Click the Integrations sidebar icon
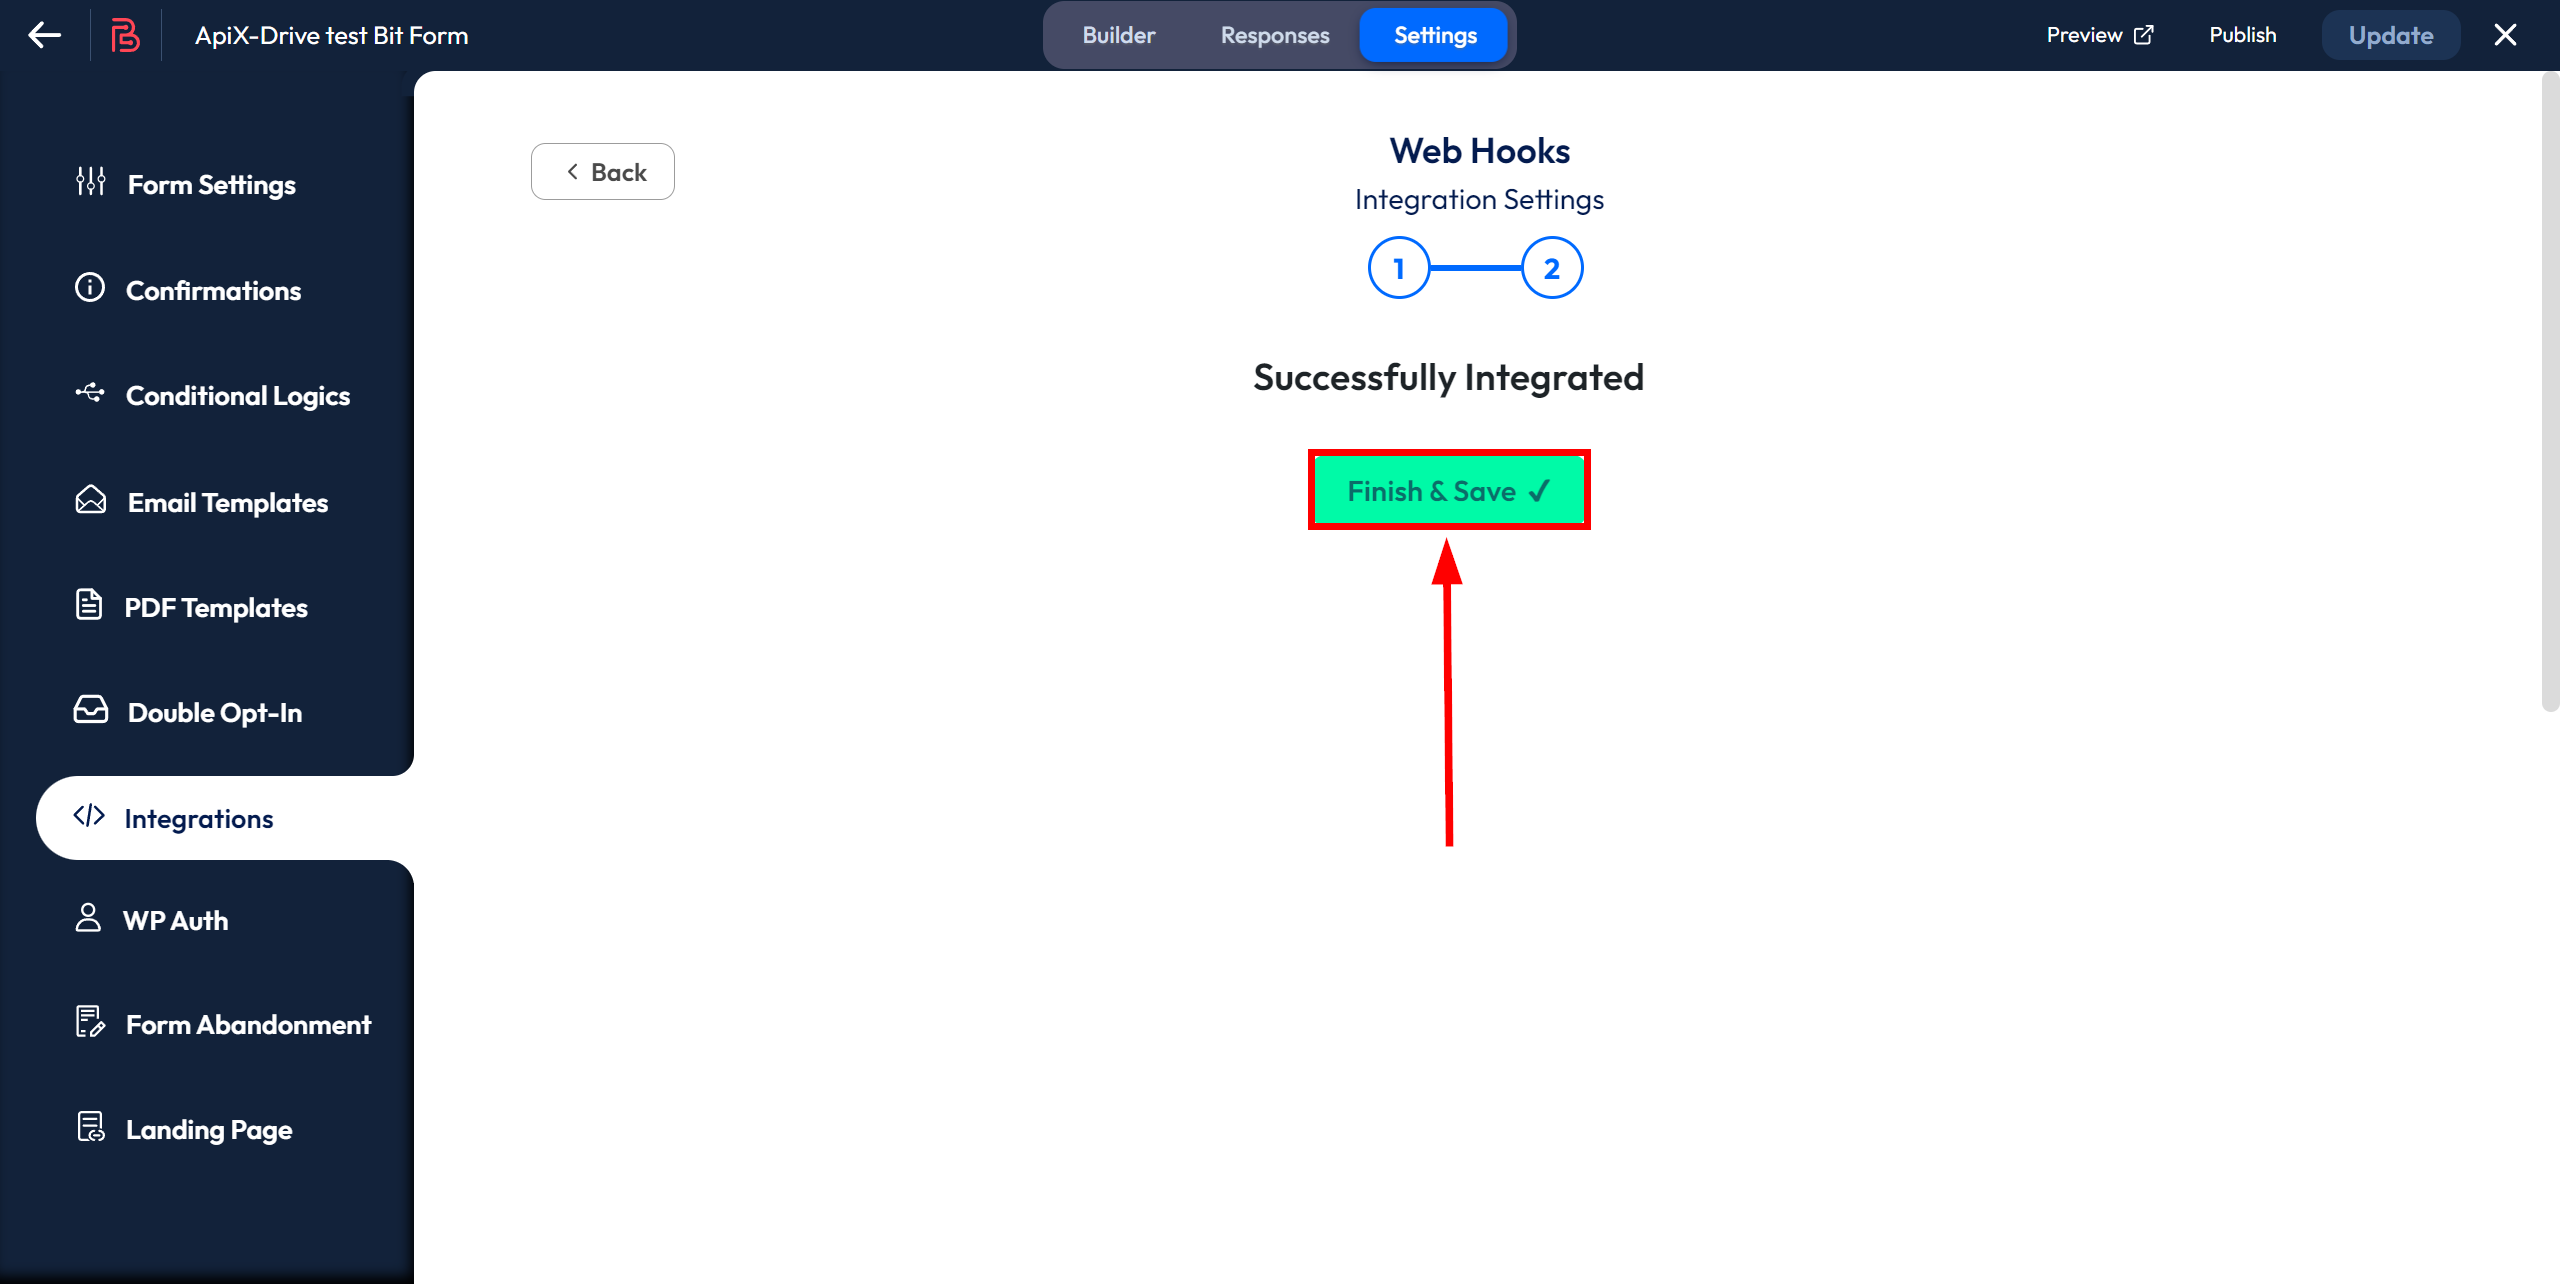This screenshot has height=1284, width=2560. click(x=90, y=816)
